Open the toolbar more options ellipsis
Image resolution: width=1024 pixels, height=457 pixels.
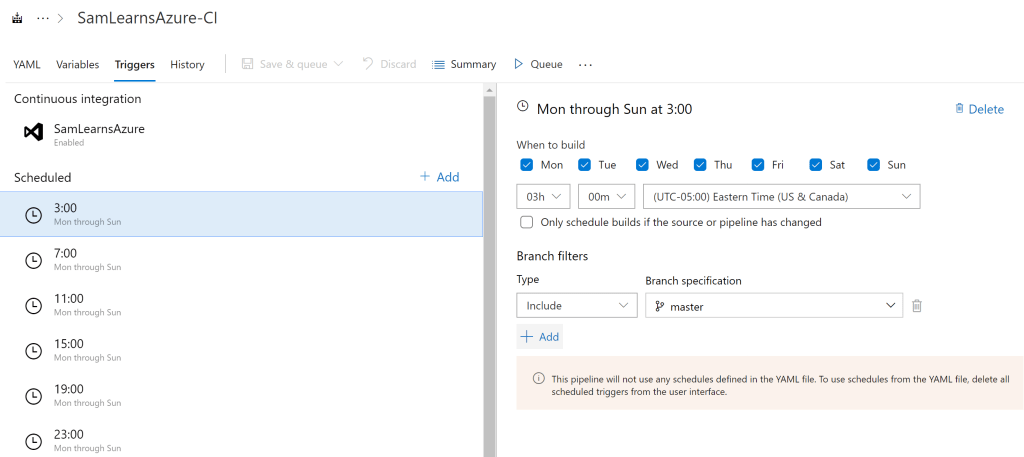(585, 64)
